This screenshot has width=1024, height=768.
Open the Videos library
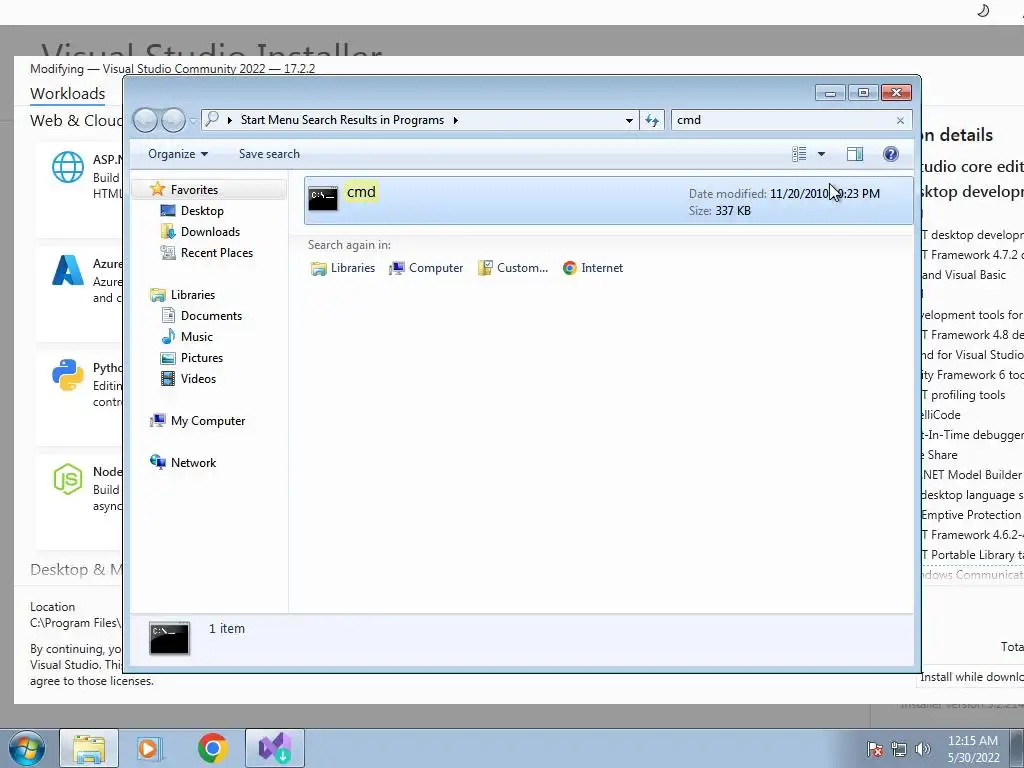click(198, 379)
